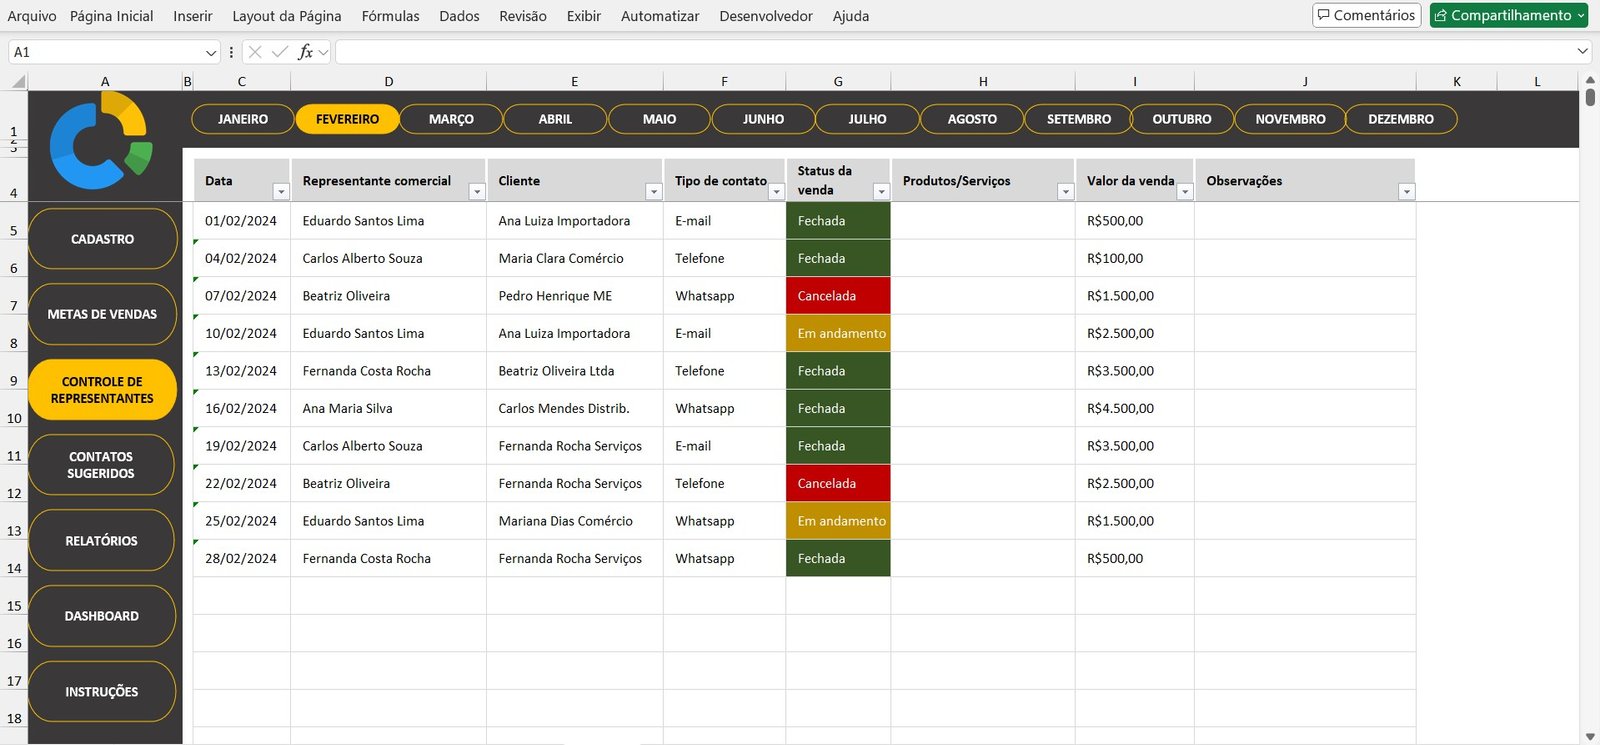Screen dimensions: 1600x745
Task: Click the vertical dots beside the Name Box
Action: (231, 52)
